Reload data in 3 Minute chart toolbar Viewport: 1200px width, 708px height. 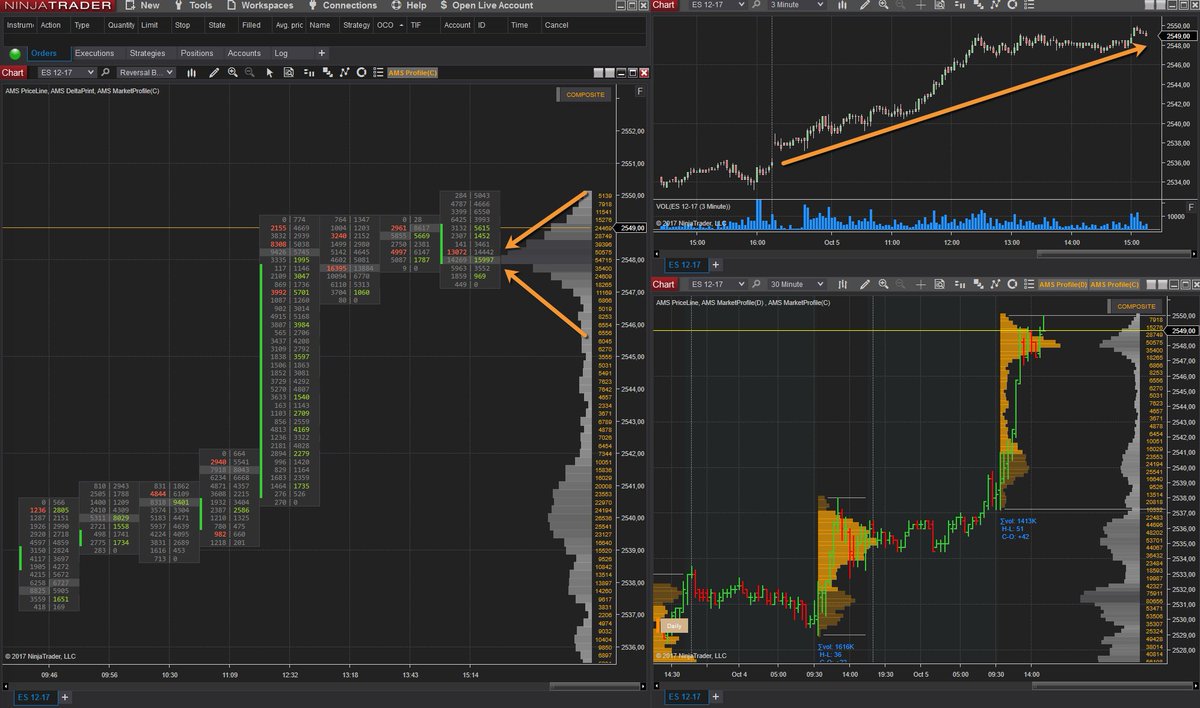tap(1012, 5)
